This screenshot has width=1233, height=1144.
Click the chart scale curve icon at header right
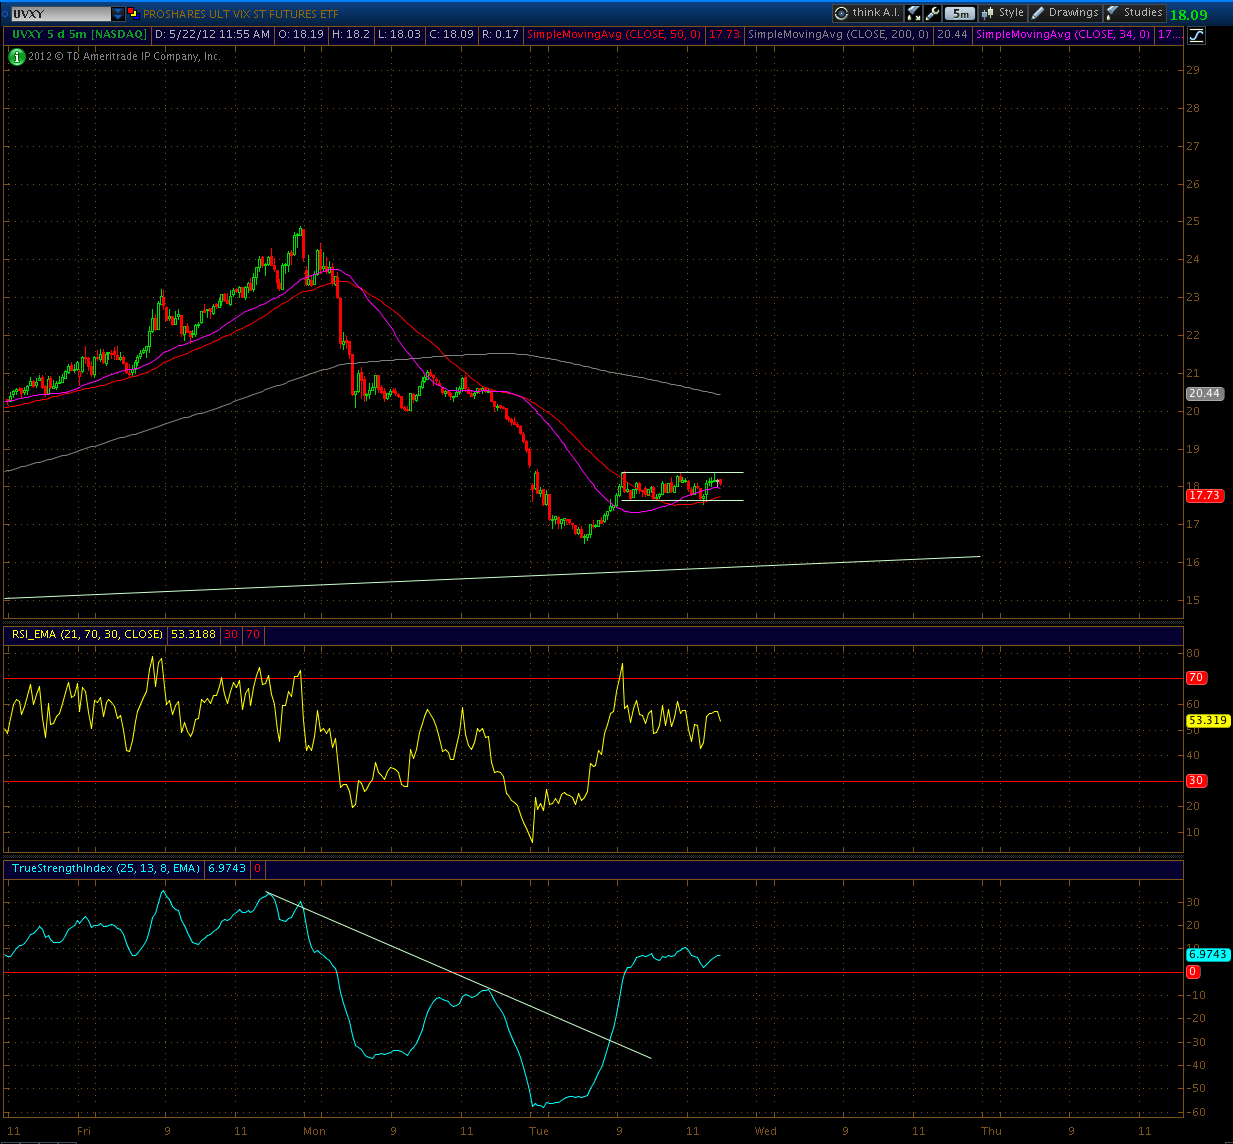click(x=1195, y=35)
